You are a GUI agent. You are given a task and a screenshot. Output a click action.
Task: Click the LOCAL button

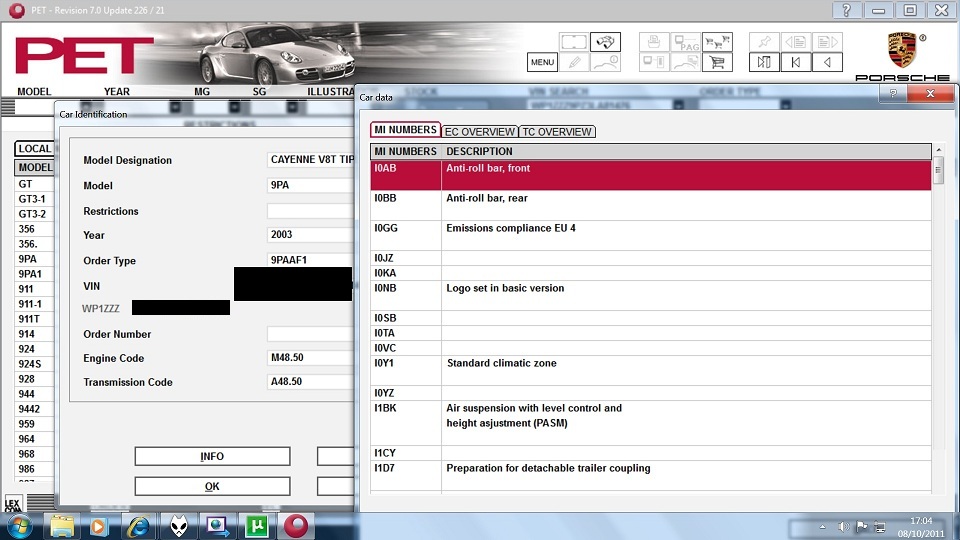34,148
